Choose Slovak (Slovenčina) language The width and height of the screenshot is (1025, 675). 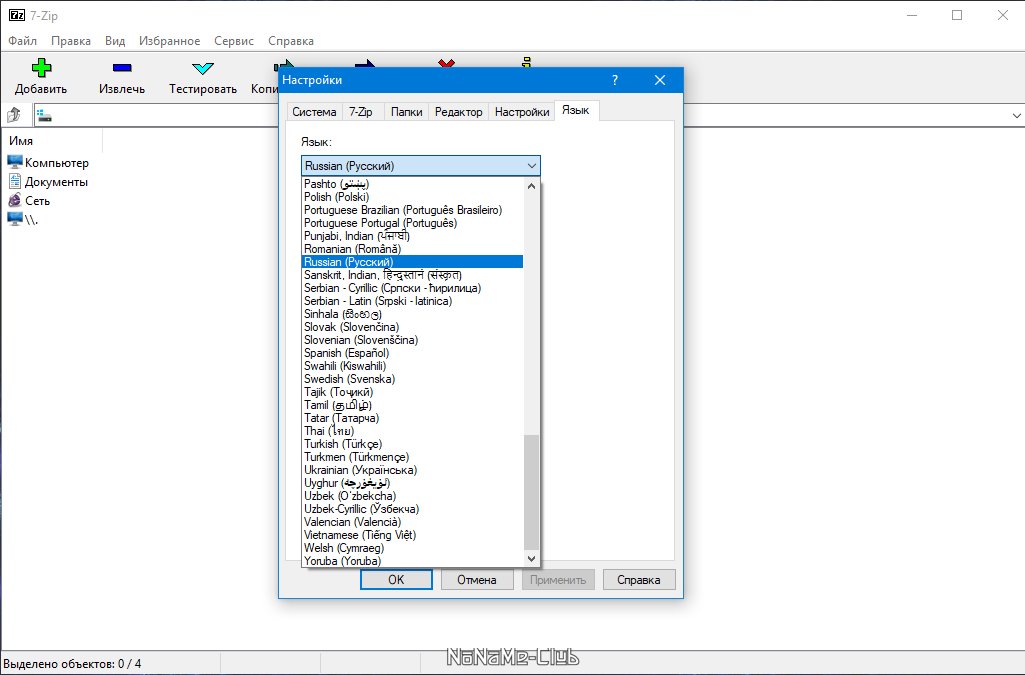pyautogui.click(x=412, y=327)
